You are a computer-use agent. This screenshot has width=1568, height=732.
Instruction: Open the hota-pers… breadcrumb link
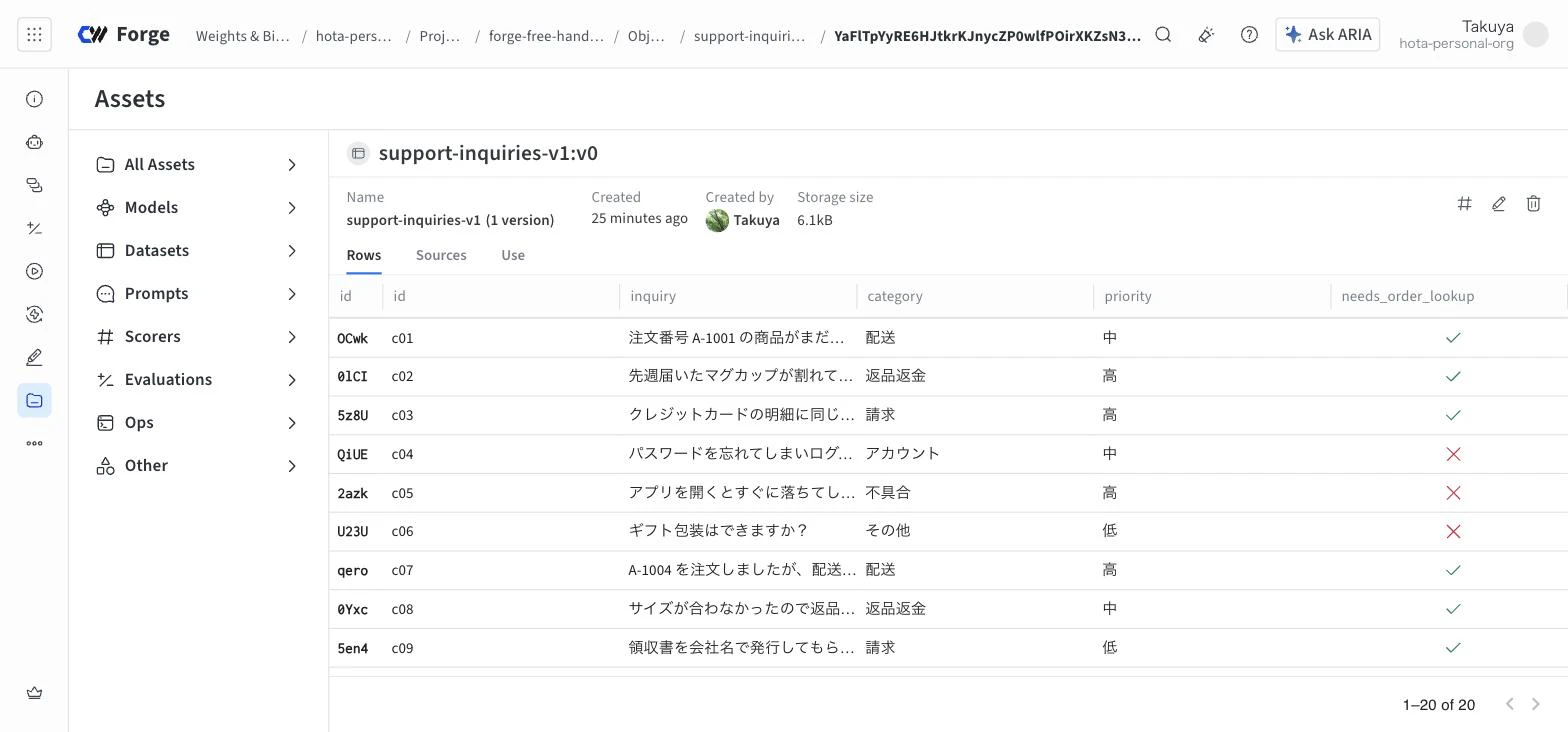354,36
